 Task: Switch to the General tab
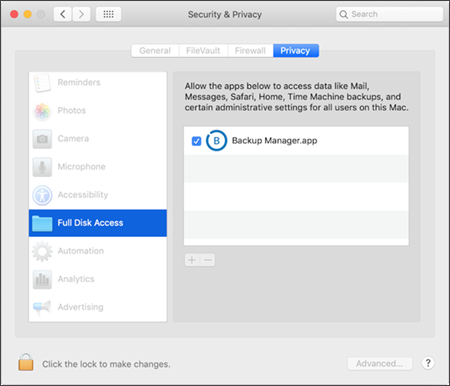(155, 51)
